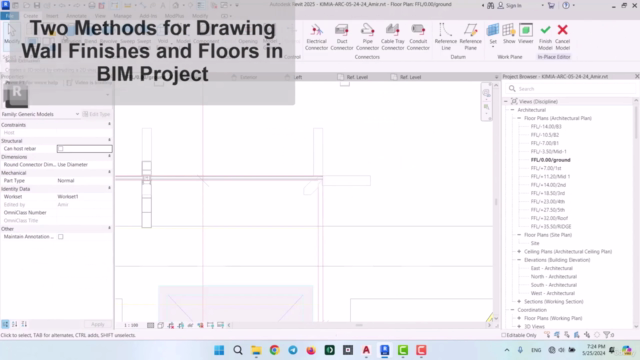Screen dimensions: 640x360
Task: Enable the Editable Only checkbox
Action: (x=503, y=335)
